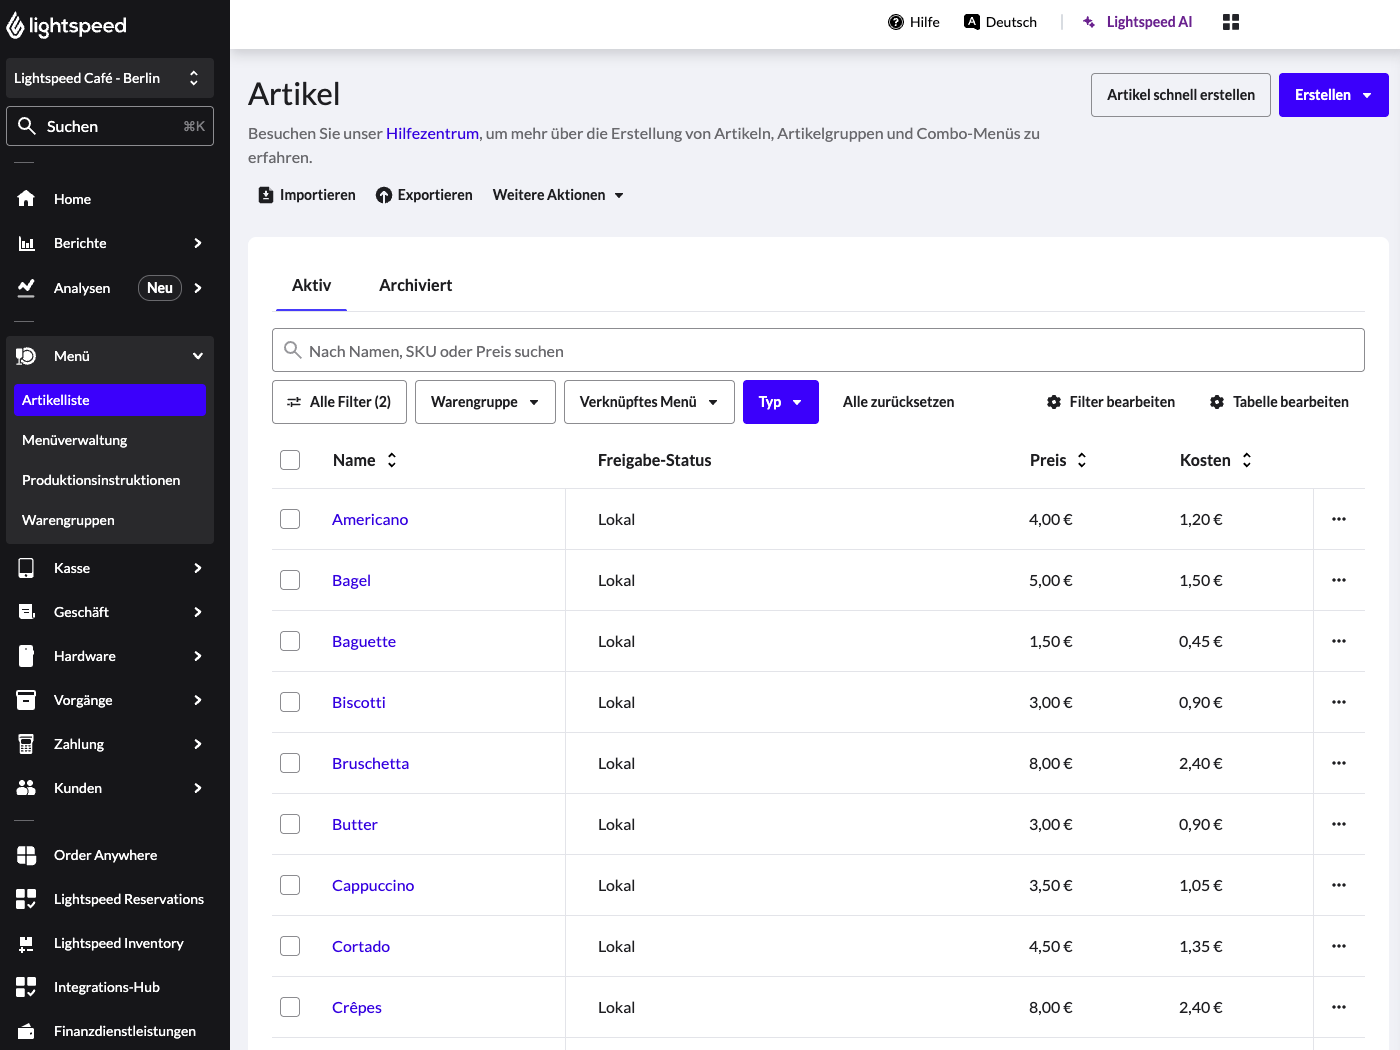Click the Importieren file icon
The height and width of the screenshot is (1050, 1400).
266,195
